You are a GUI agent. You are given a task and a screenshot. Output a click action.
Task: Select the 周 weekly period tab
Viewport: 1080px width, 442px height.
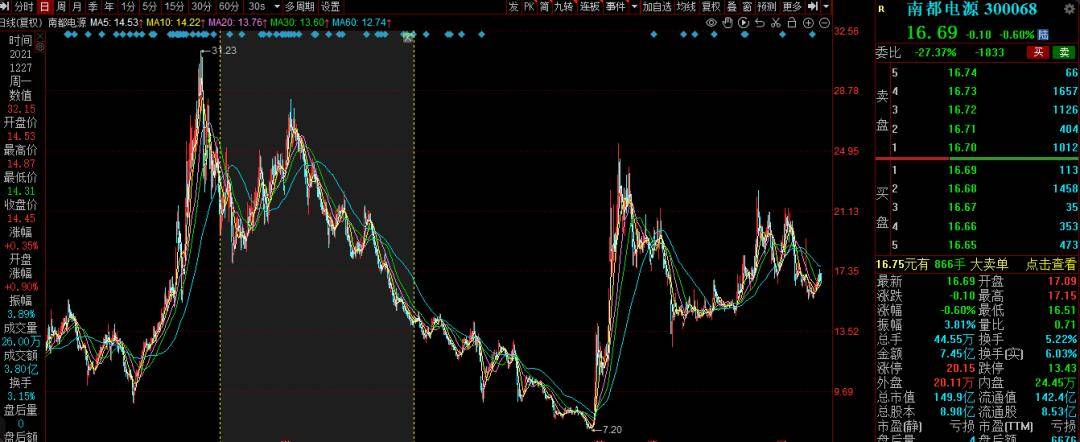tap(62, 6)
